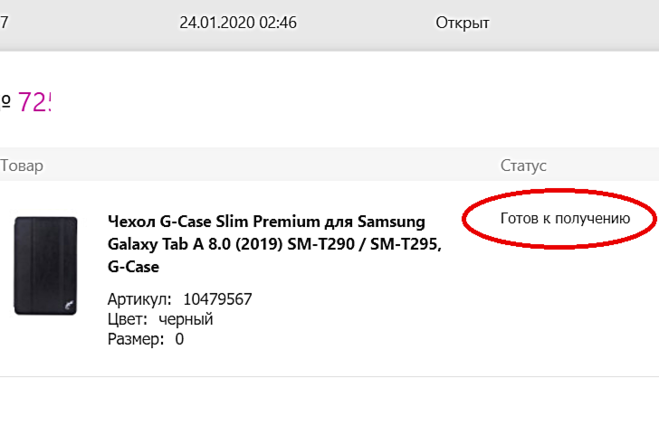Select the color value черный
659x435 pixels.
point(186,319)
